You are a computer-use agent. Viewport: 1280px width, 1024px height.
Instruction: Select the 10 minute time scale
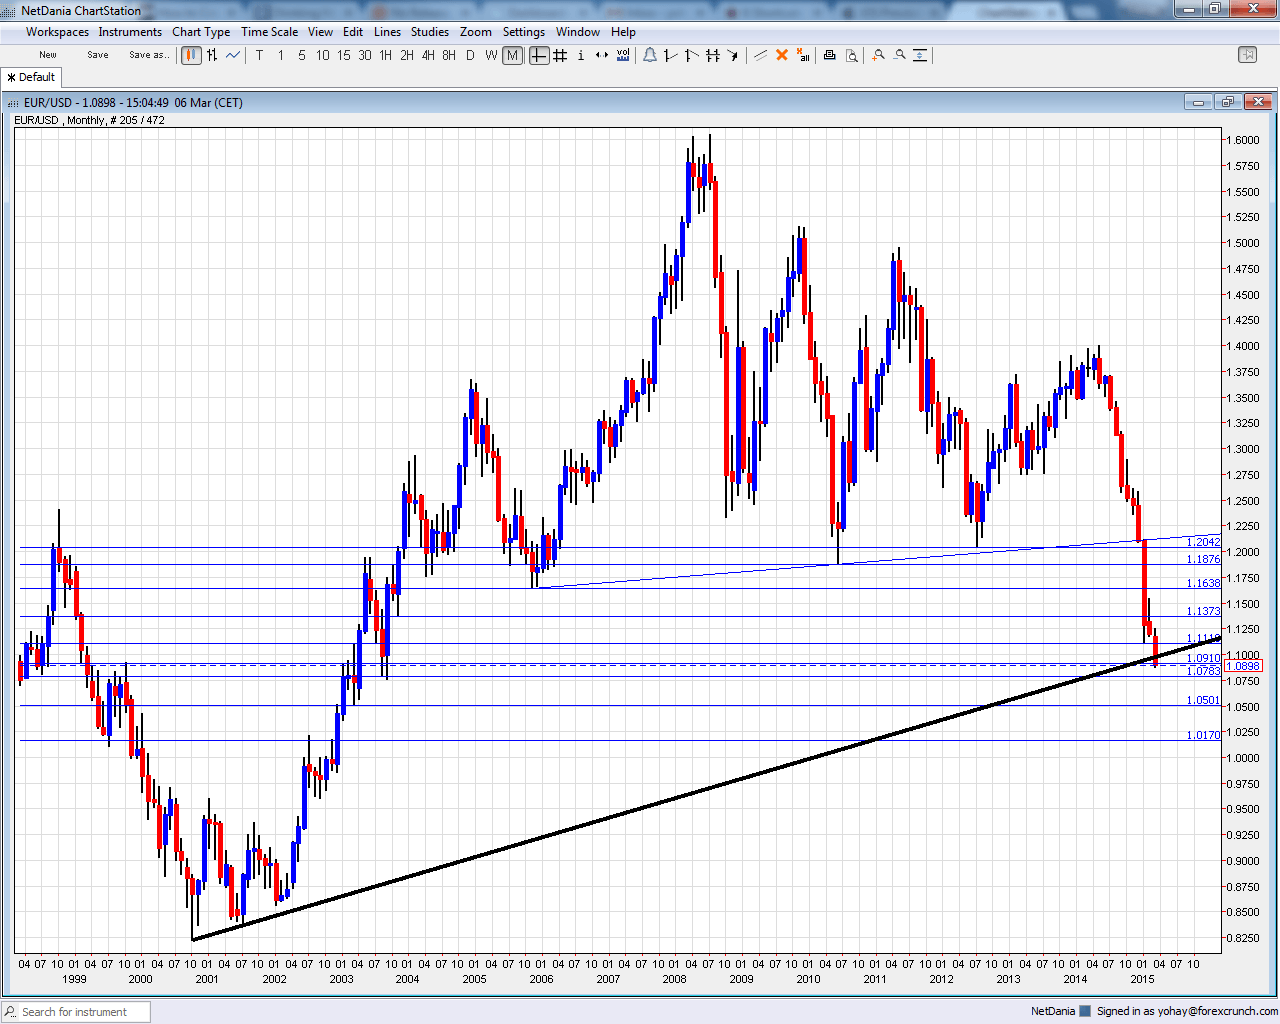tap(322, 55)
